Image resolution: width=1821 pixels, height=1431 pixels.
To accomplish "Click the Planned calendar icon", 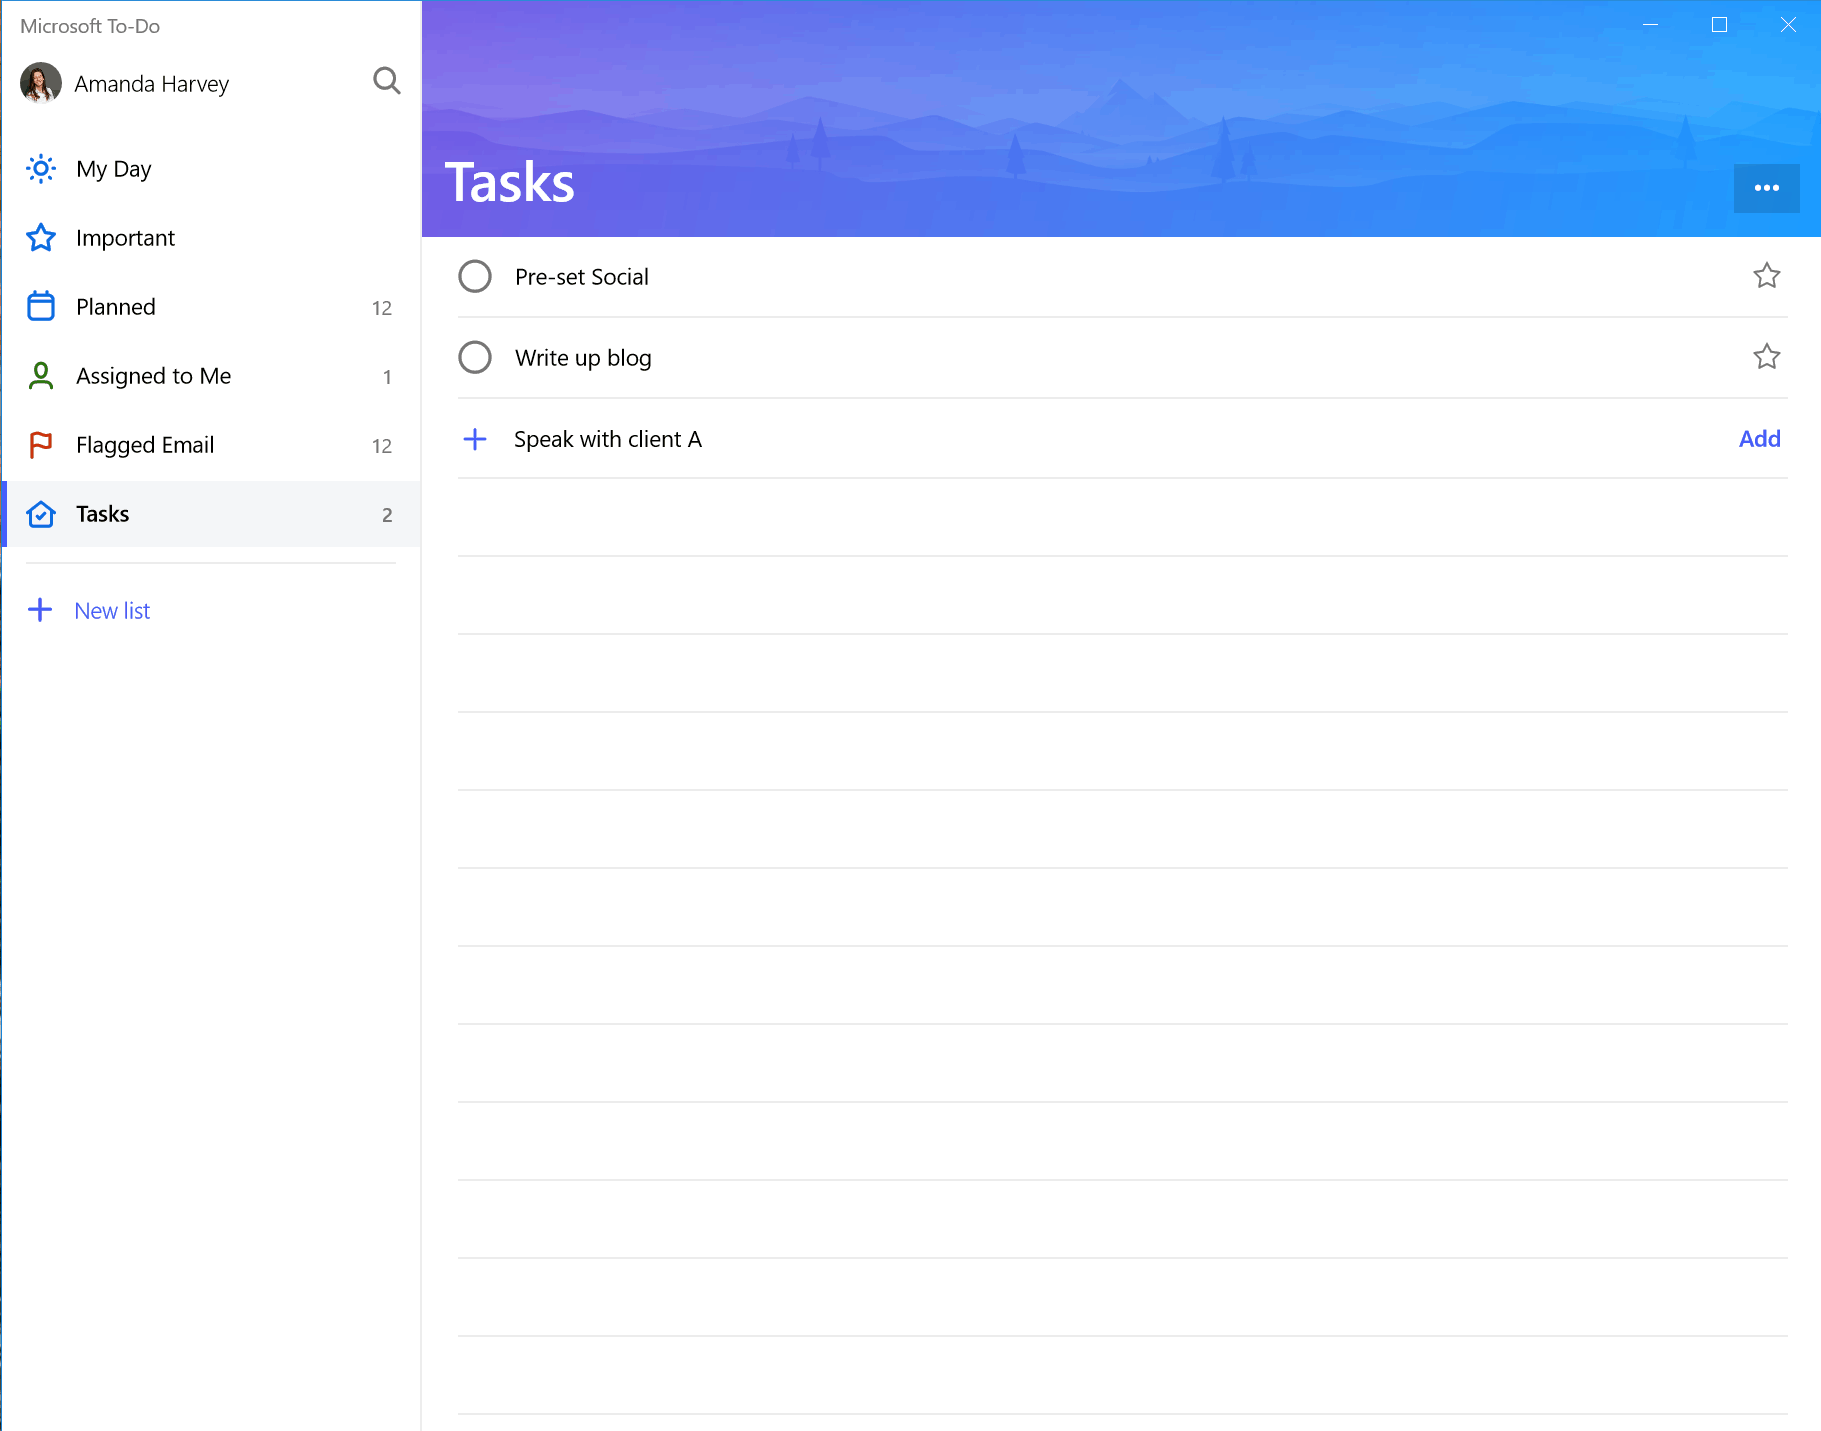I will point(41,306).
